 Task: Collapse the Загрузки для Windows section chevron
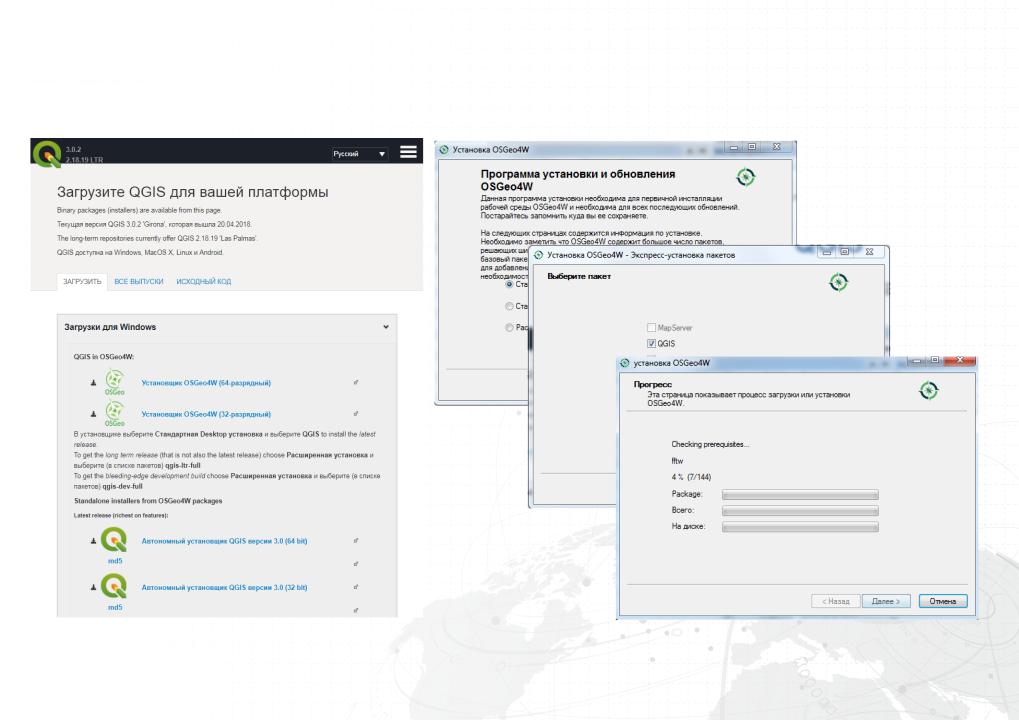coord(386,327)
